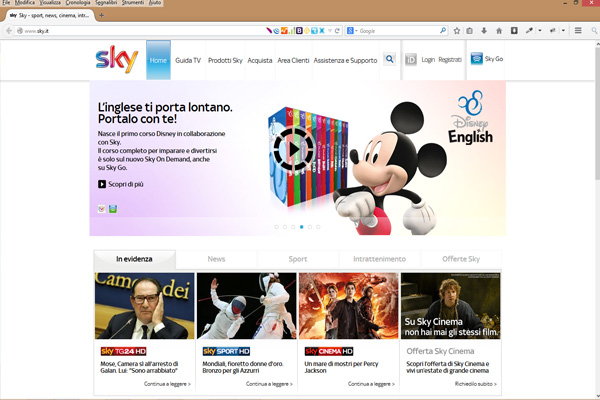Click the purple B icon in address bar

point(299,31)
